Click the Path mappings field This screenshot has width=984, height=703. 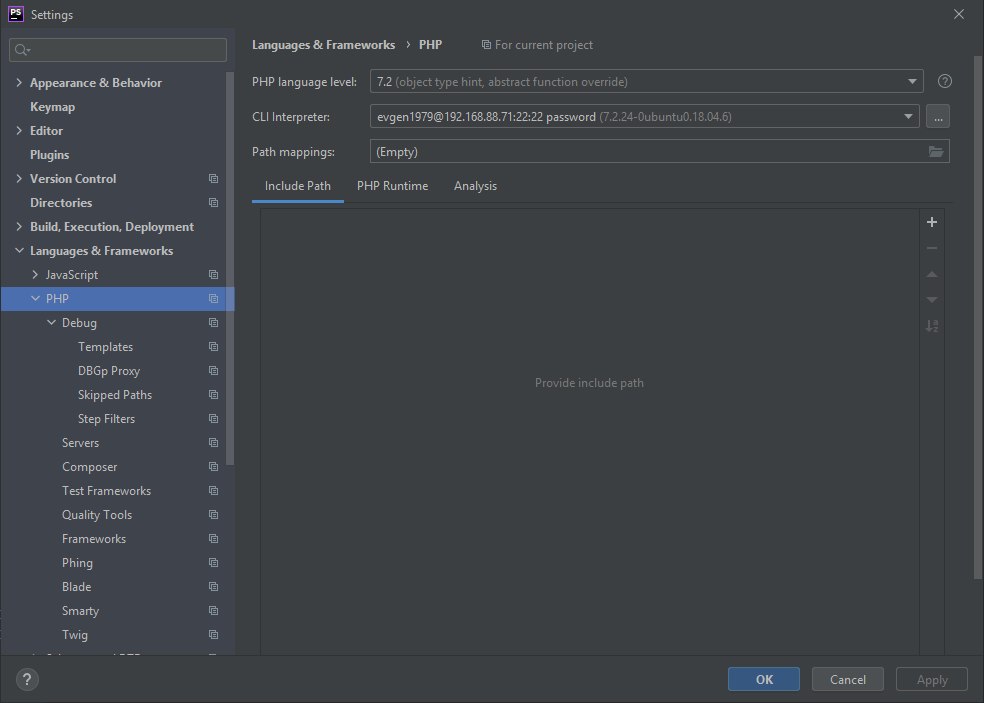(x=660, y=152)
